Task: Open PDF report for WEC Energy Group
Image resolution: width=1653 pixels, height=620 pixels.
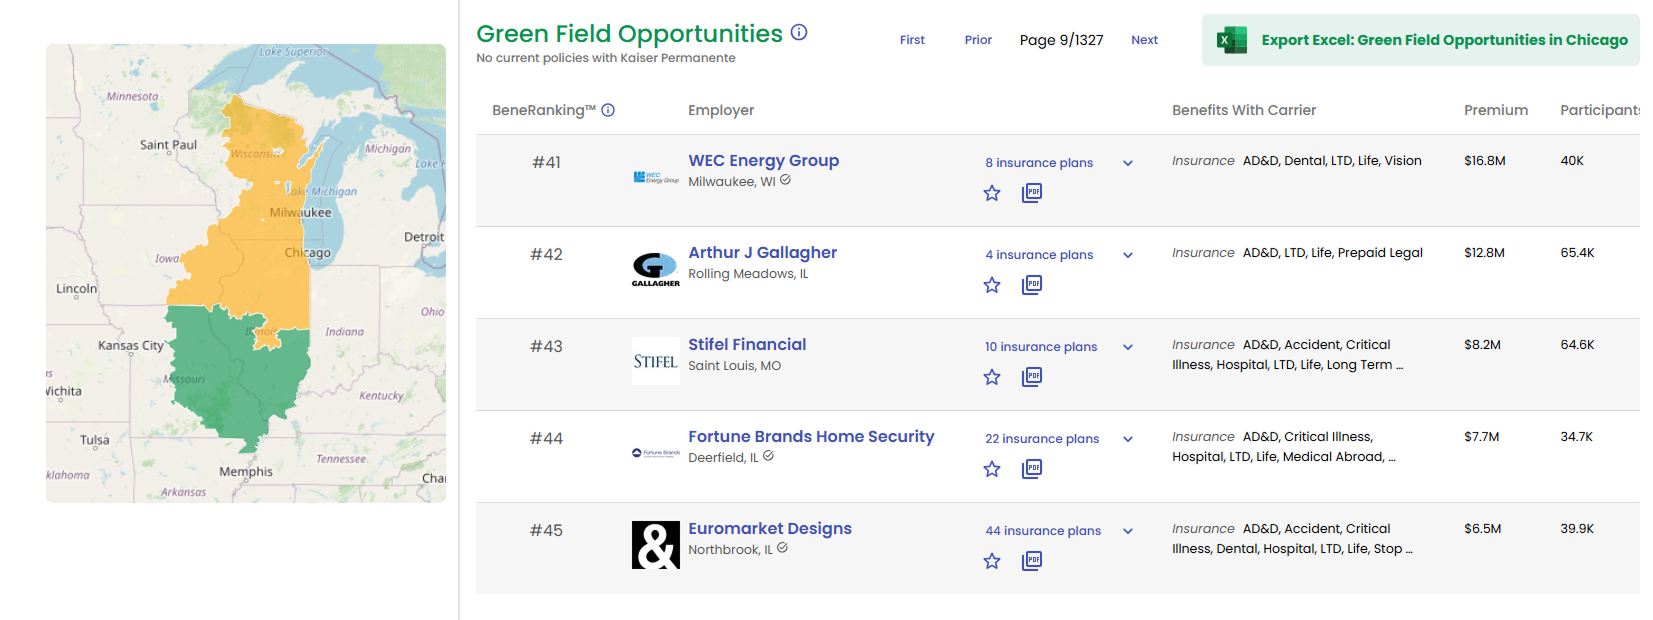Action: click(x=1032, y=193)
